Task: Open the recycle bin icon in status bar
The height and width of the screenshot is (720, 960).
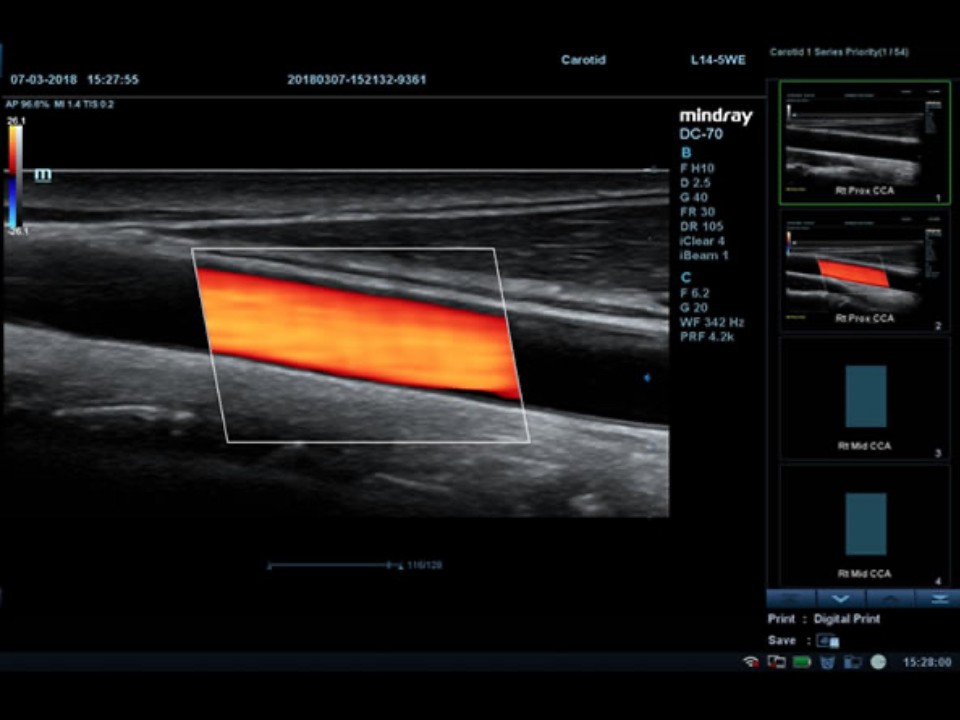Action: [x=827, y=662]
